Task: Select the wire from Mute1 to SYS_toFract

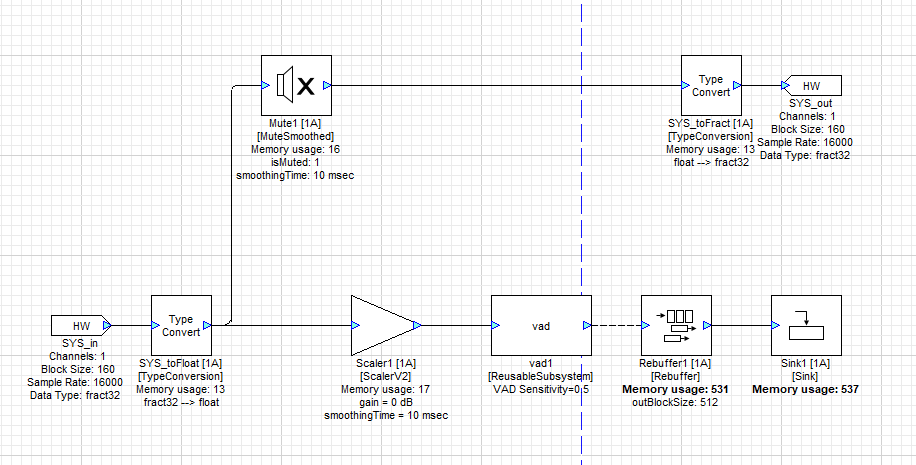Action: (500, 86)
